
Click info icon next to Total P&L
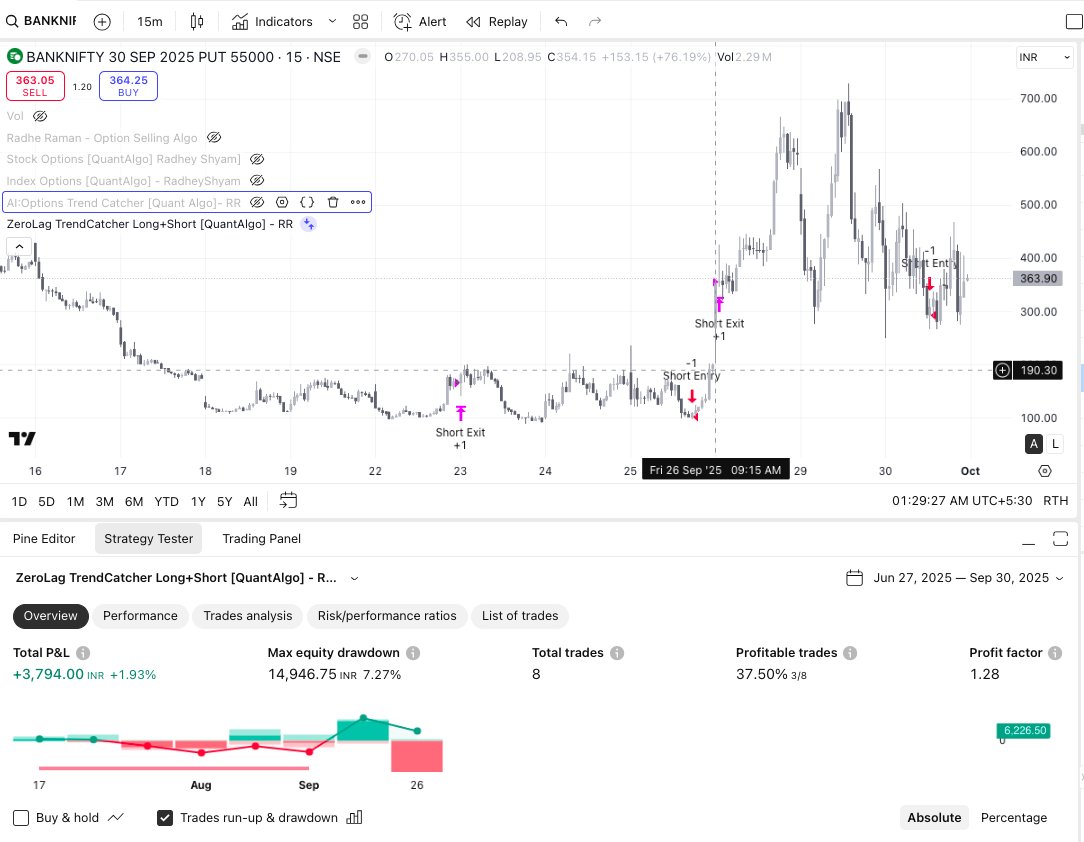(x=83, y=653)
